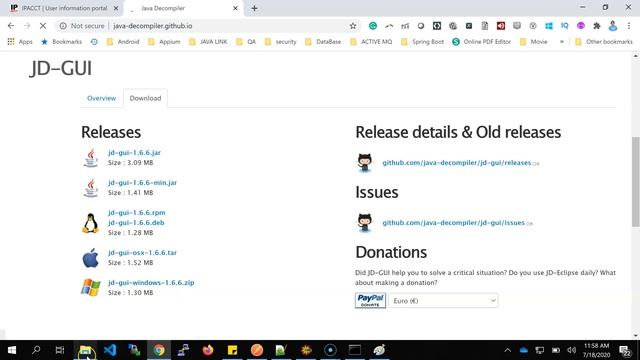This screenshot has height=360, width=640.
Task: Click the Java icon beside jd-gui-1.6.6.jar
Action: [x=91, y=158]
